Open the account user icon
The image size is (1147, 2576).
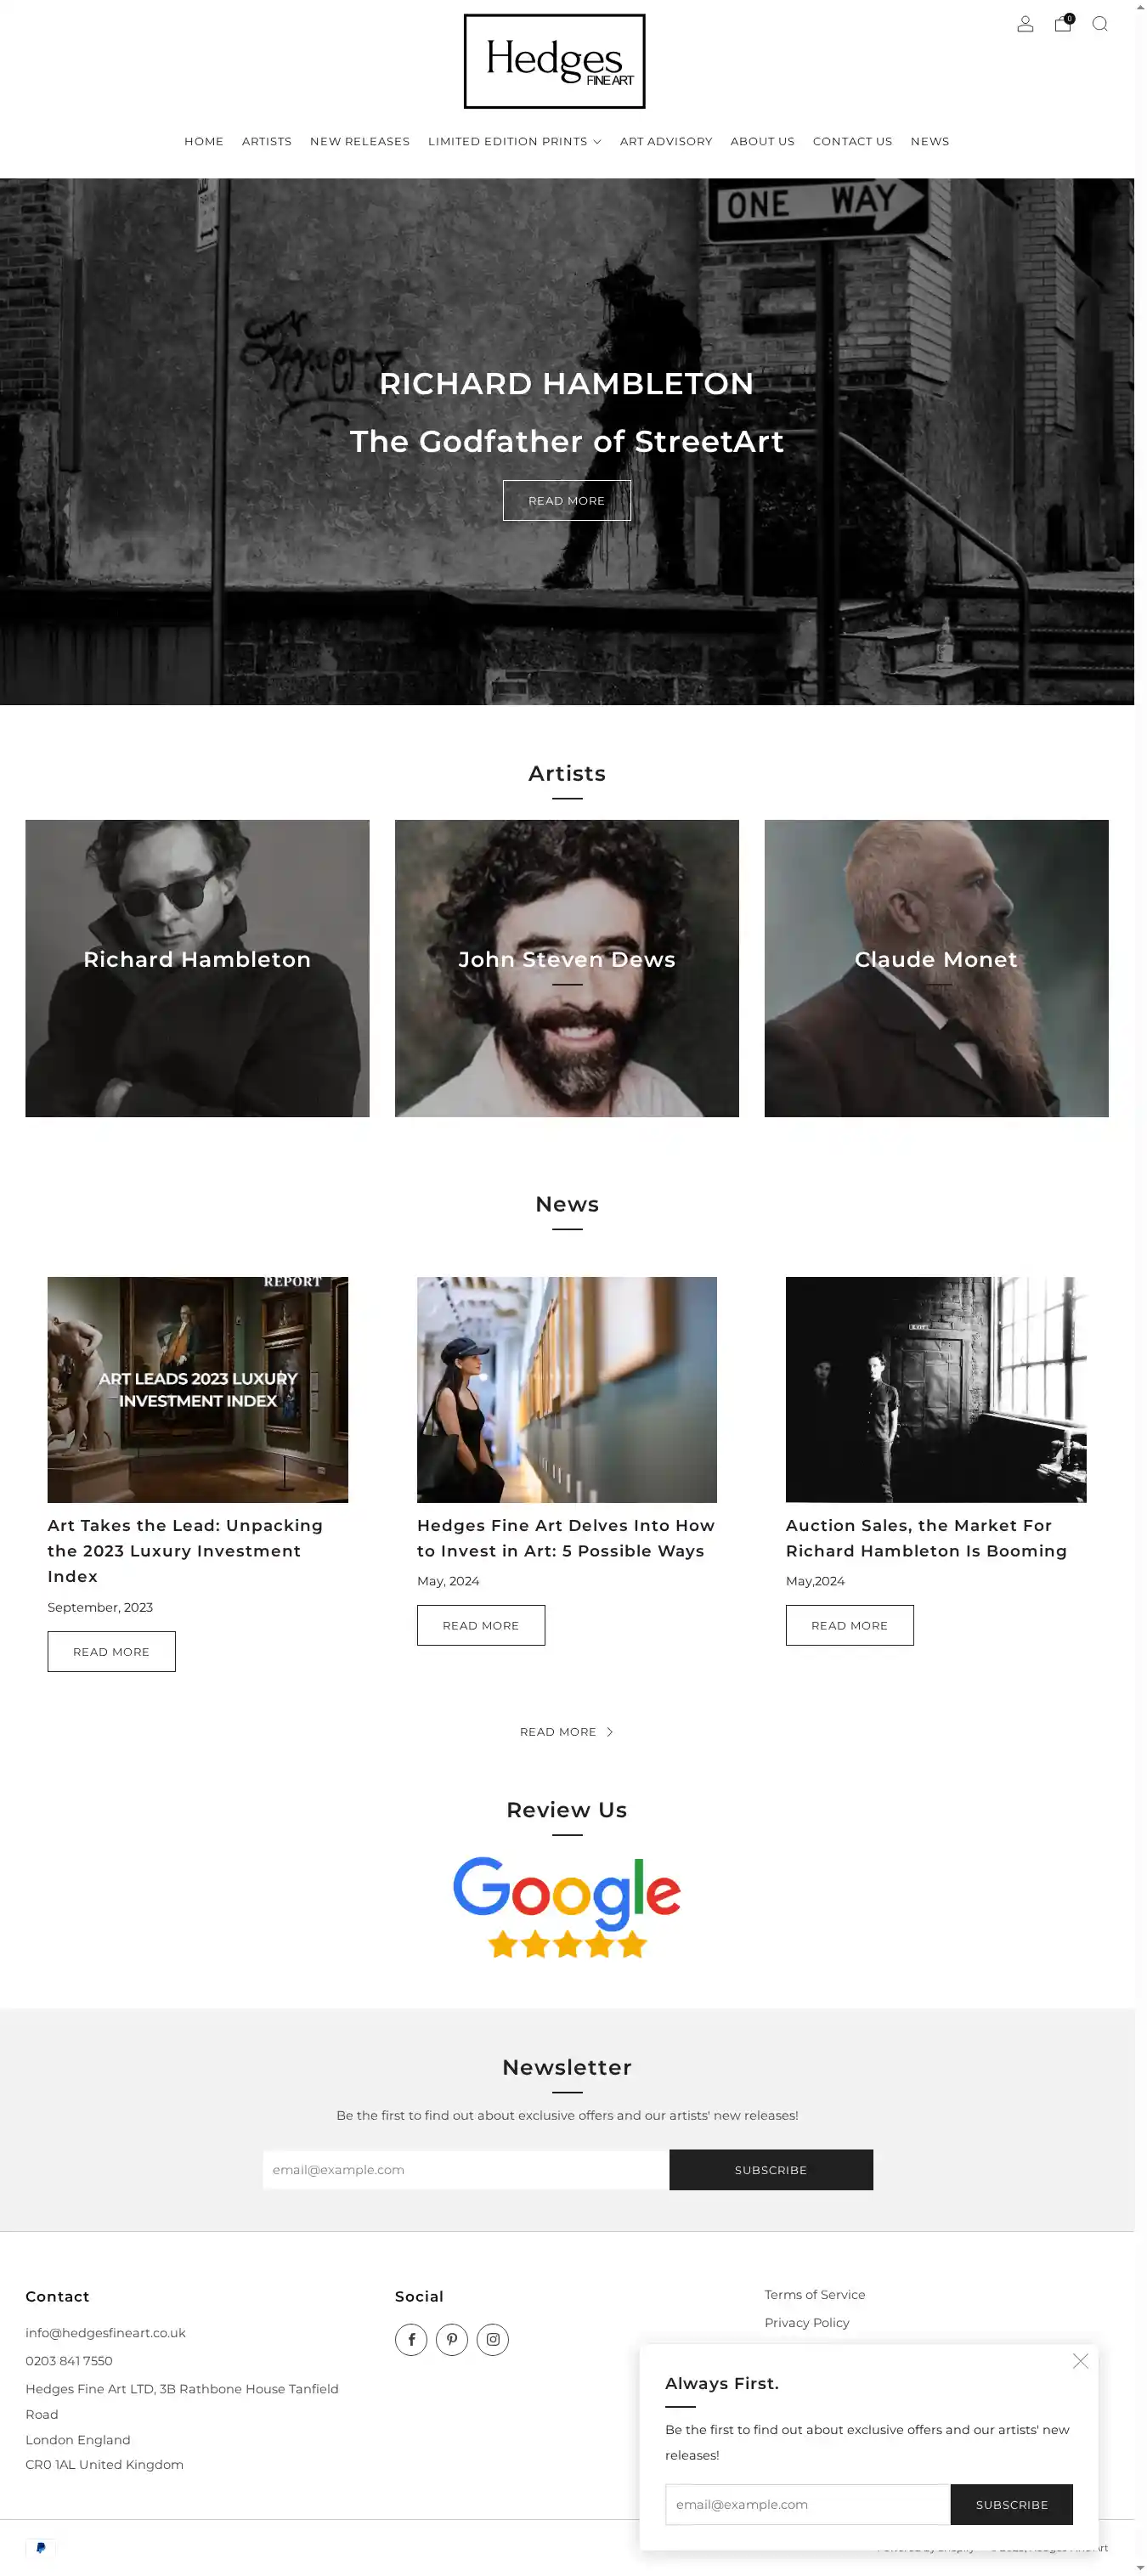[x=1025, y=24]
